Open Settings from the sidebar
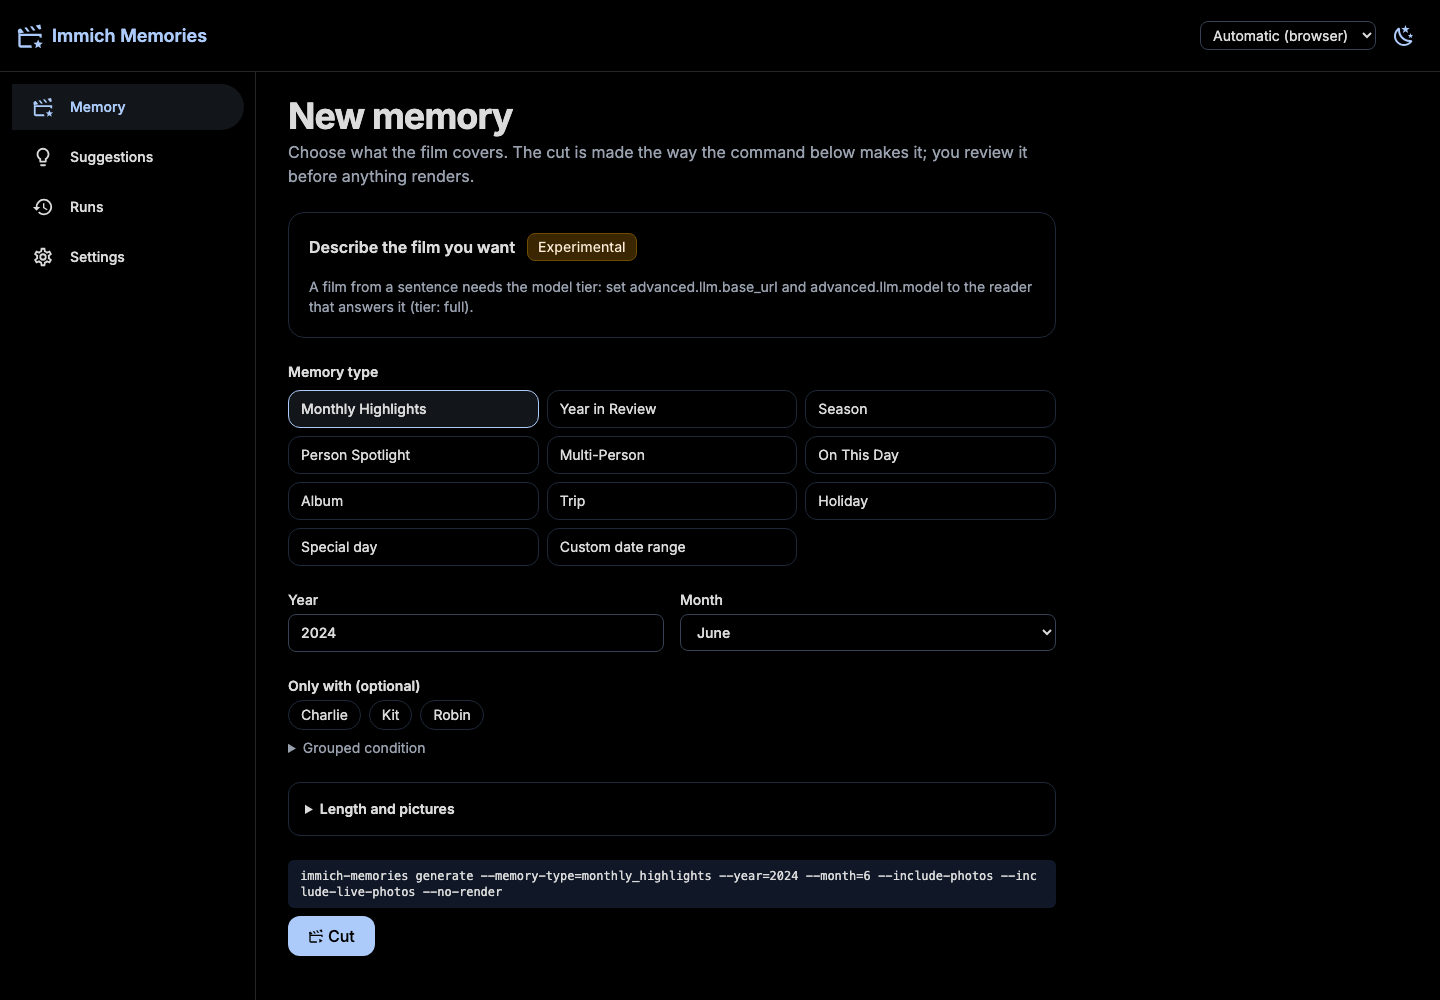 pyautogui.click(x=128, y=257)
